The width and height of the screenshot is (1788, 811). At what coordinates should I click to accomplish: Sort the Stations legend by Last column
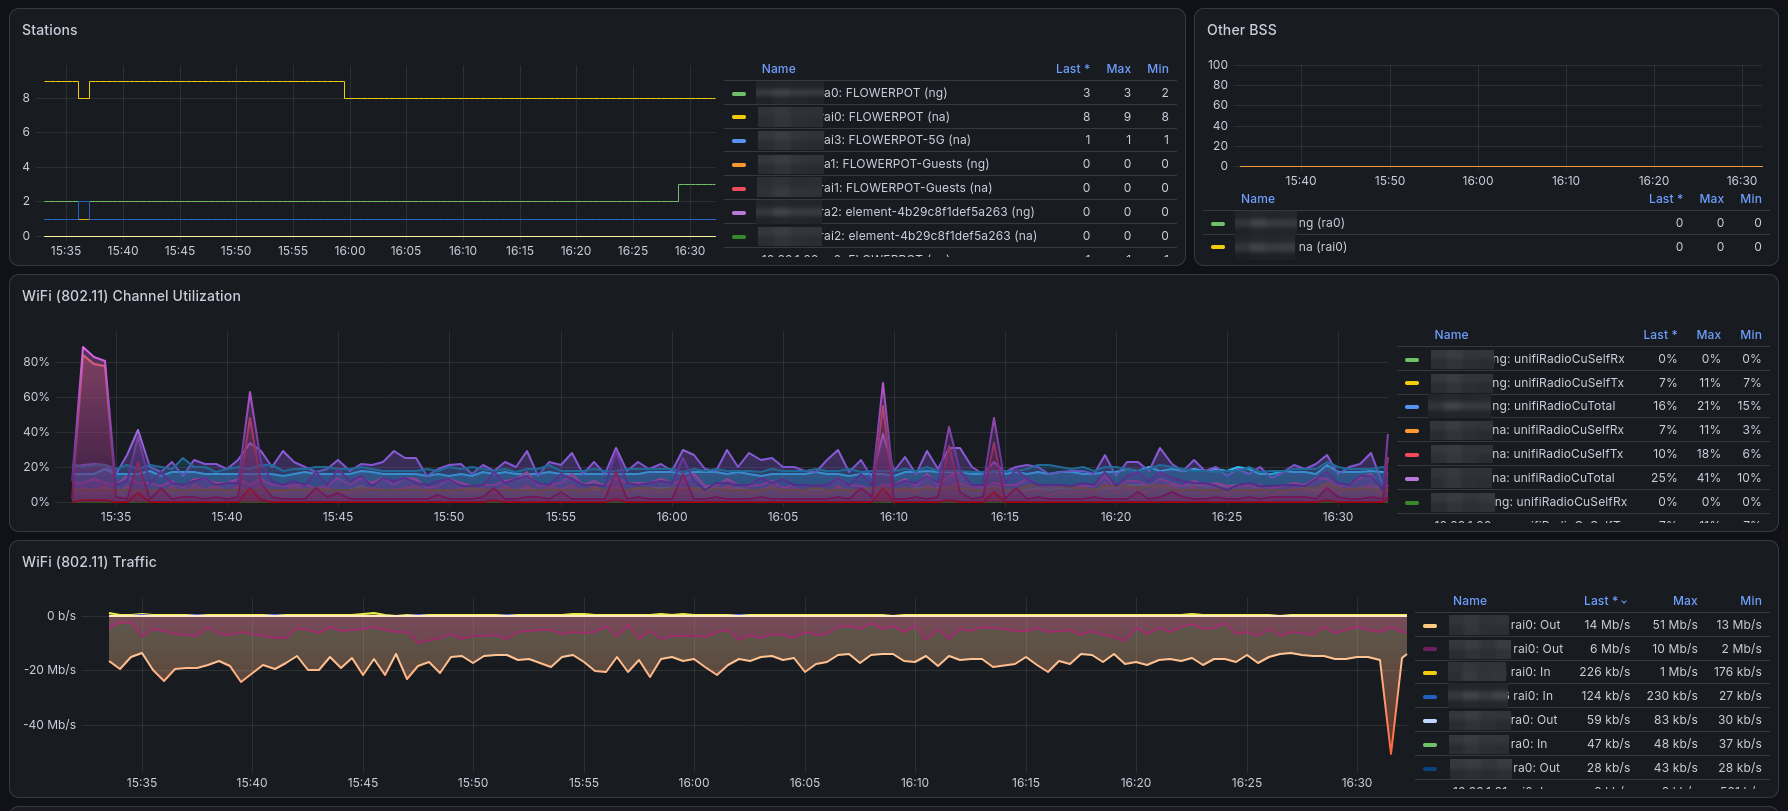pos(1072,69)
